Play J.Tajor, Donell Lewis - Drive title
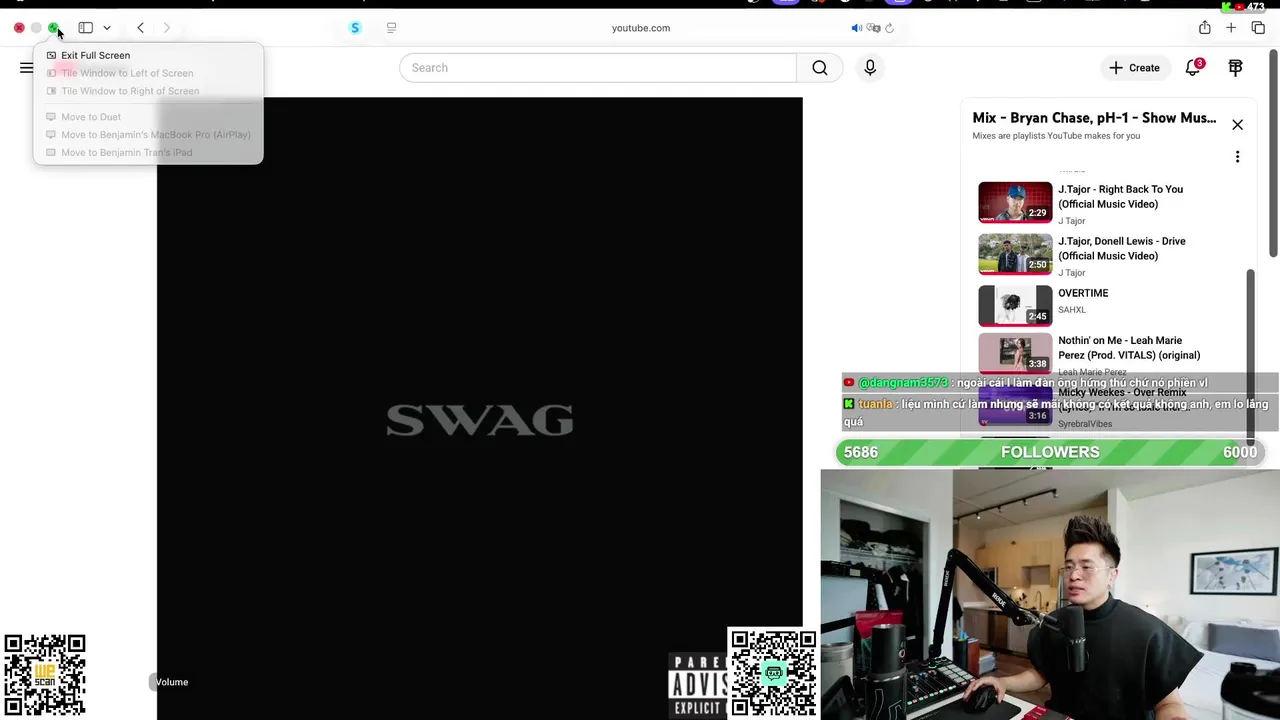 [1122, 248]
